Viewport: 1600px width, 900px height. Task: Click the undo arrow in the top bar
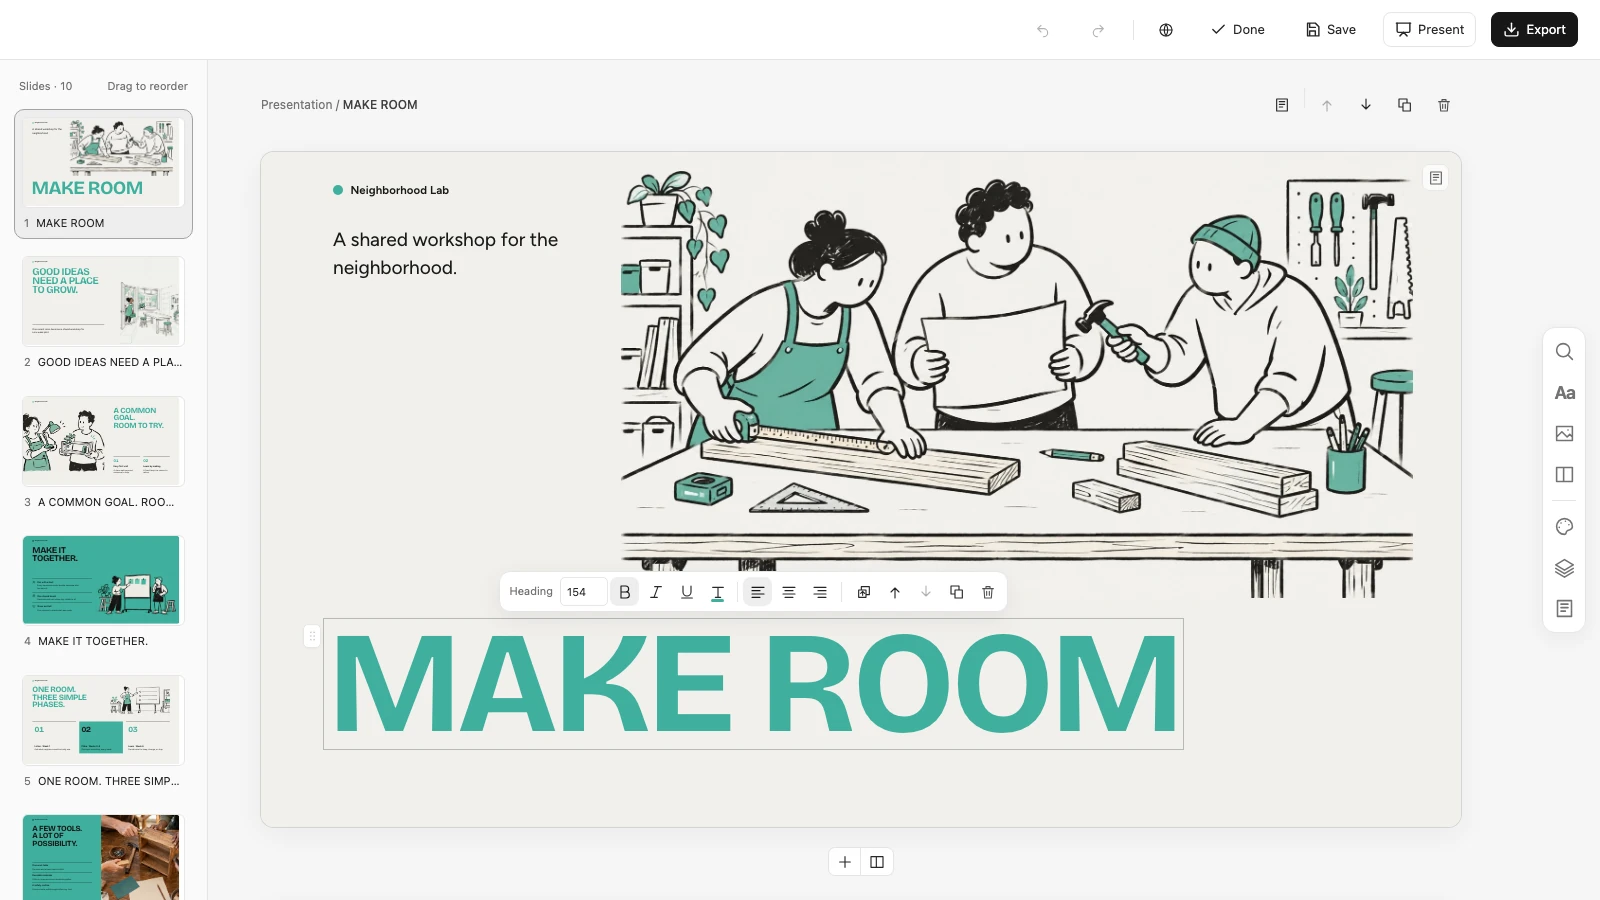coord(1043,30)
